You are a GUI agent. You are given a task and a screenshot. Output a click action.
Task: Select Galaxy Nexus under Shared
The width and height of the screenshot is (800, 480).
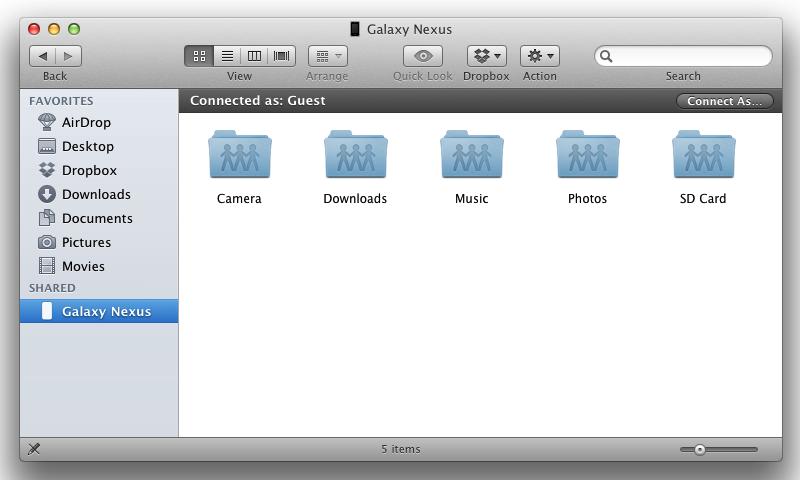(x=99, y=311)
